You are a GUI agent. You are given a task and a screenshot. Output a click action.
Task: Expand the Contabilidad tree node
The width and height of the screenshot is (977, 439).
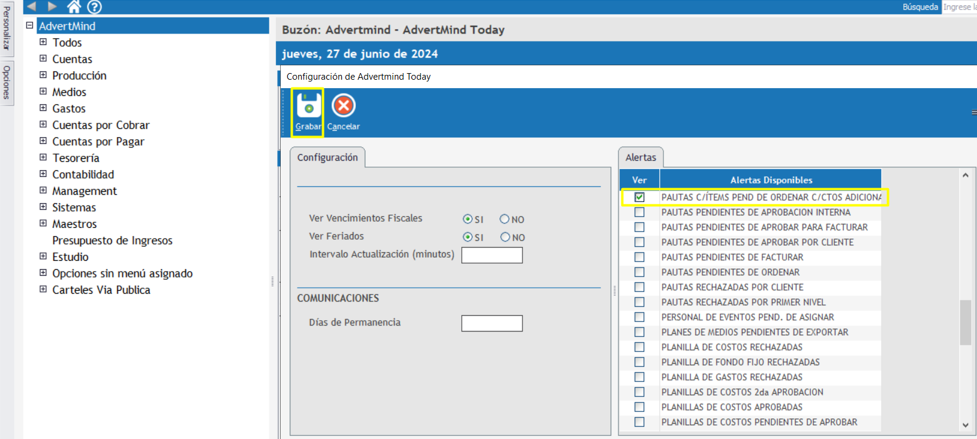(43, 174)
